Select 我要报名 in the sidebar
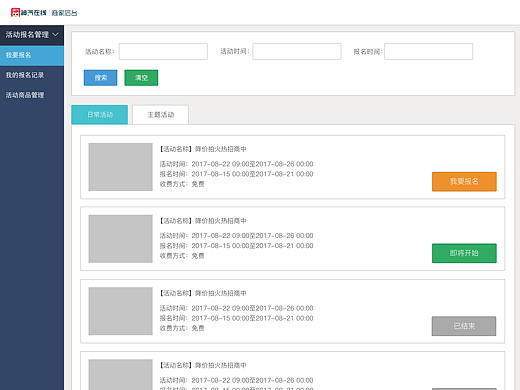This screenshot has height=390, width=520. (32, 55)
